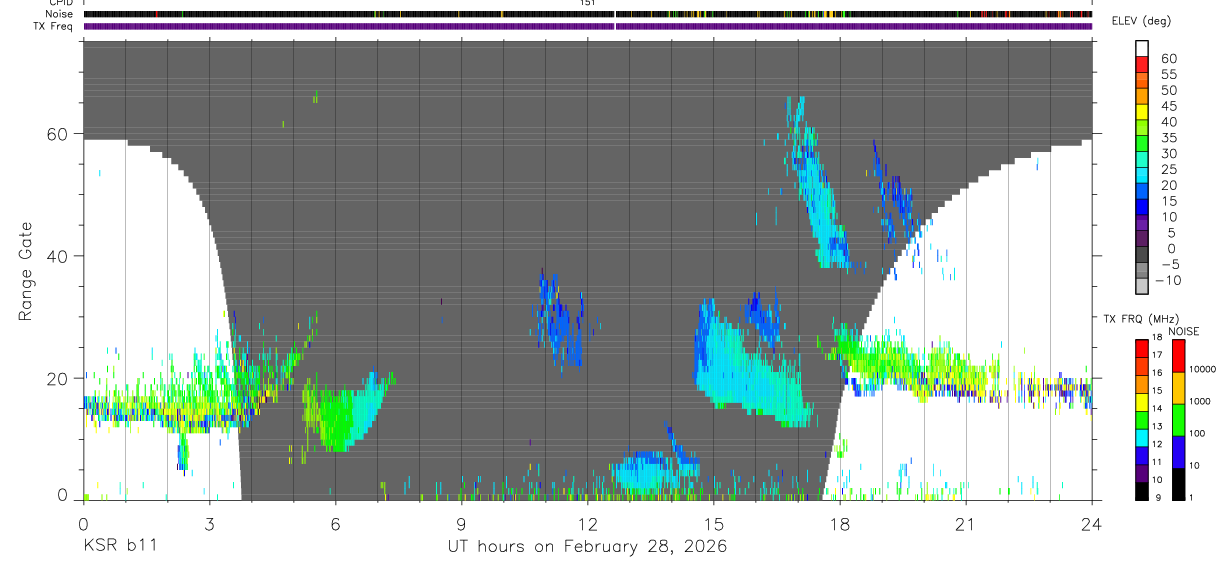Click the Noise color strip above the plot
Image resolution: width=1228 pixels, height=567 pixels.
click(x=587, y=14)
